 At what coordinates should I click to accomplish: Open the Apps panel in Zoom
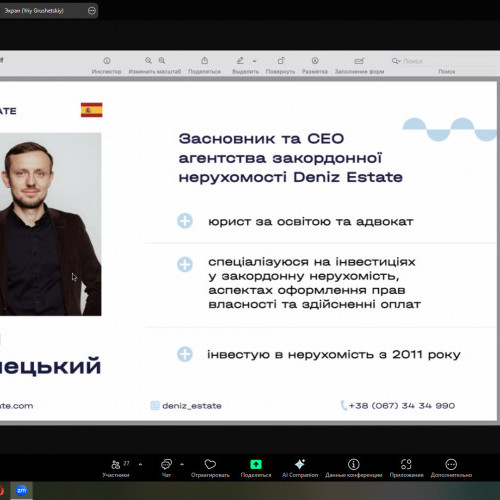pos(406,468)
